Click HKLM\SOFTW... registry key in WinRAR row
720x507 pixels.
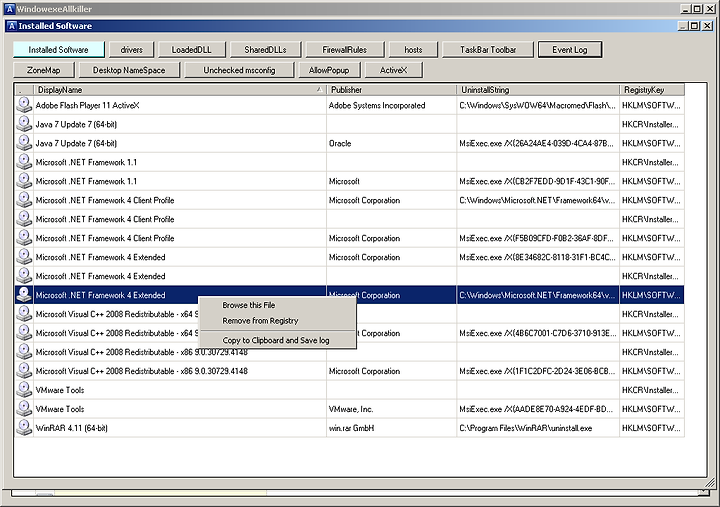pyautogui.click(x=651, y=428)
